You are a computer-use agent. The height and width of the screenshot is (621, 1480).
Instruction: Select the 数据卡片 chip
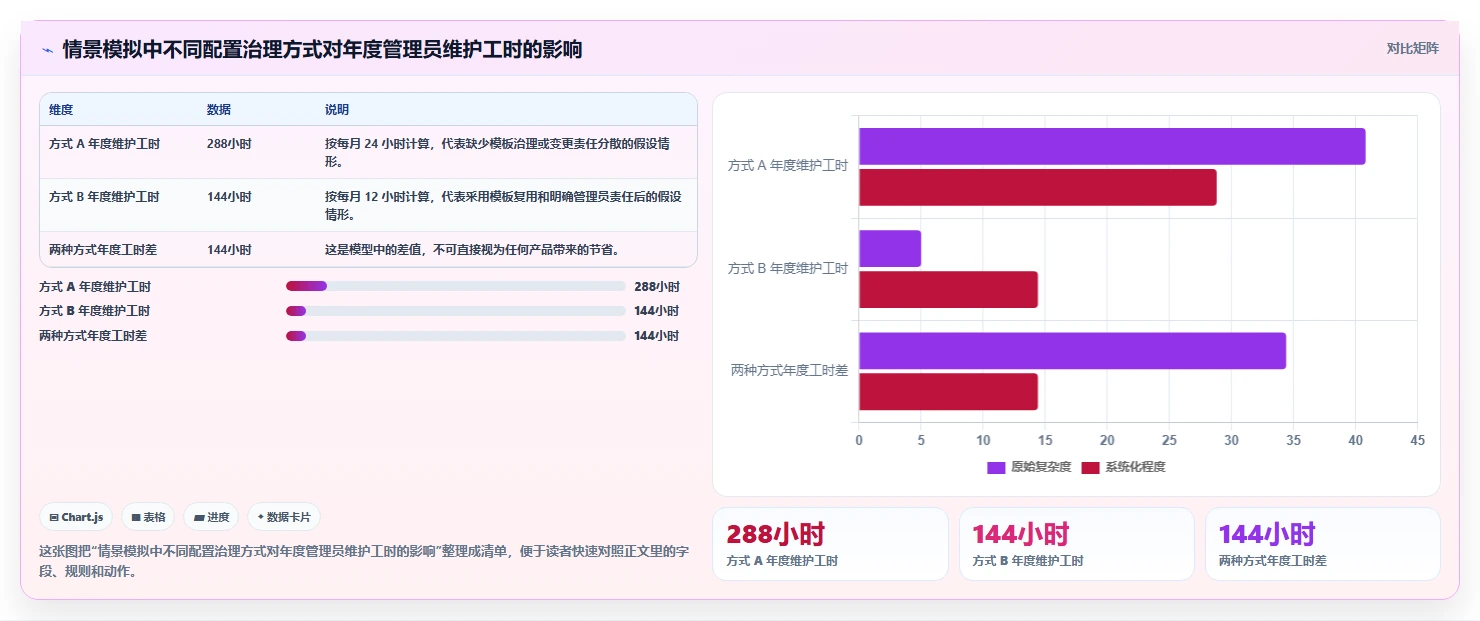coord(284,517)
